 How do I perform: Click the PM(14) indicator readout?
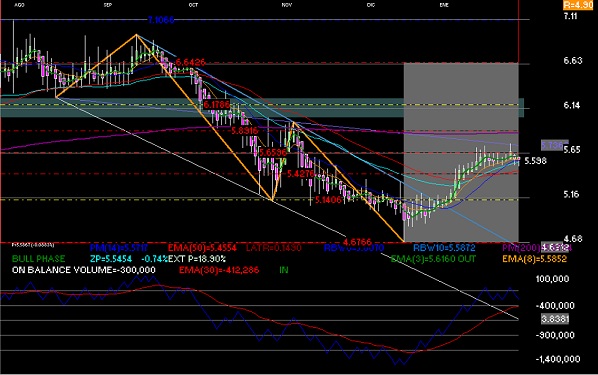(119, 248)
